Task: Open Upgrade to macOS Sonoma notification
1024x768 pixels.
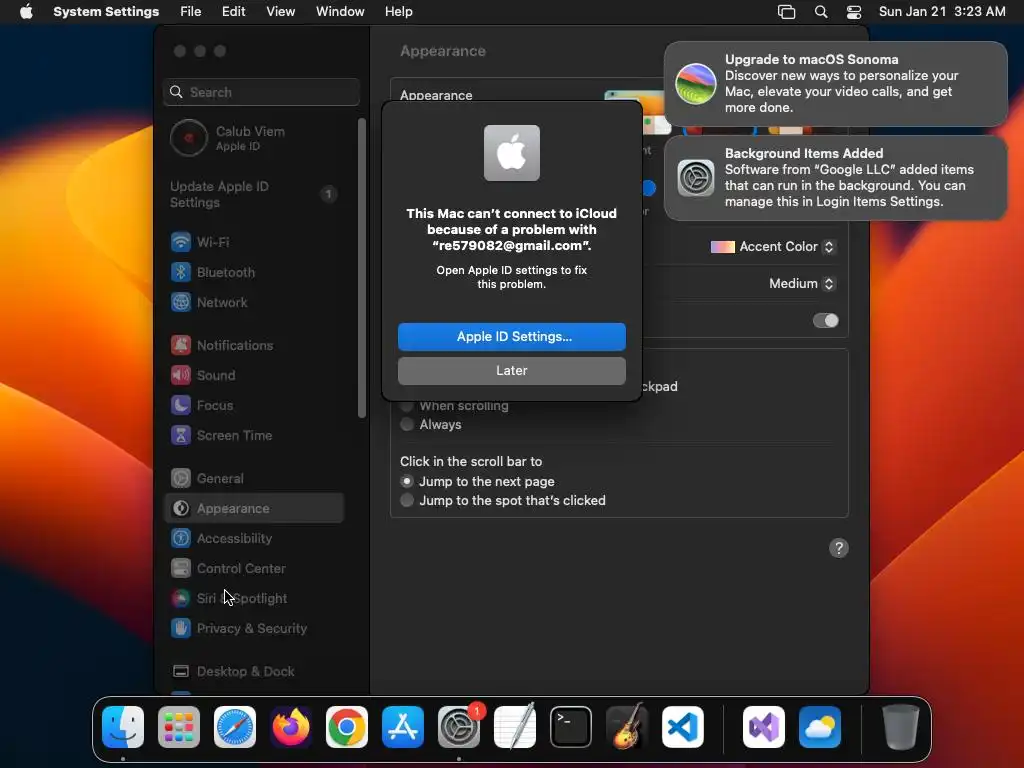Action: pos(835,84)
